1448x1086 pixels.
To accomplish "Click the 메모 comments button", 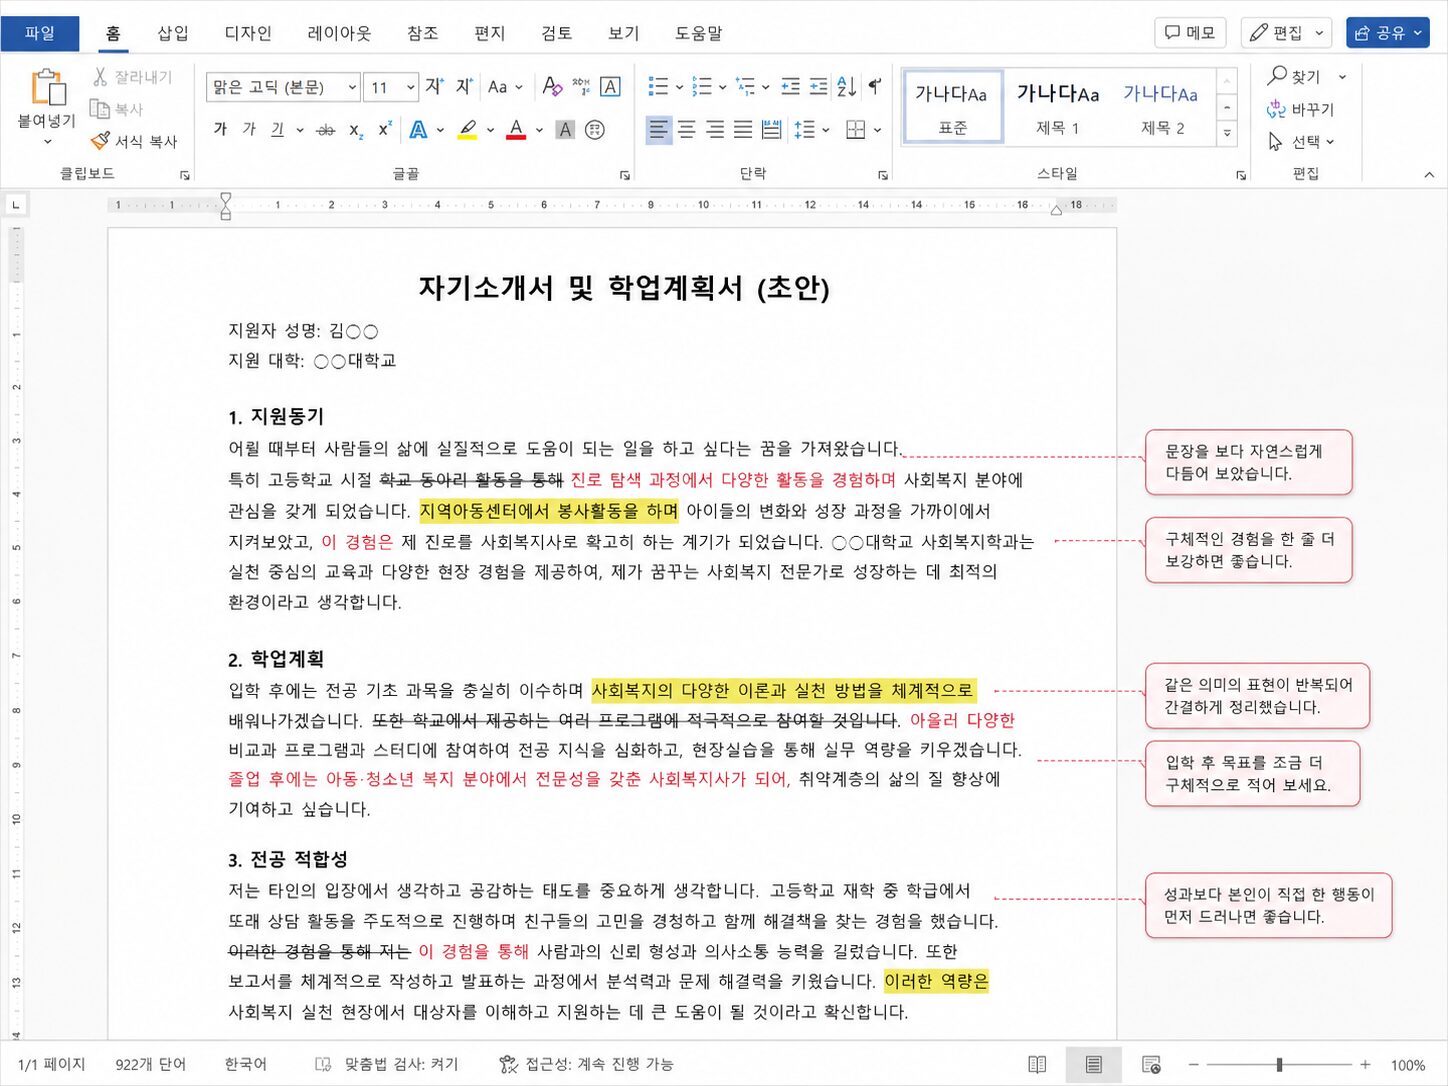I will coord(1190,33).
